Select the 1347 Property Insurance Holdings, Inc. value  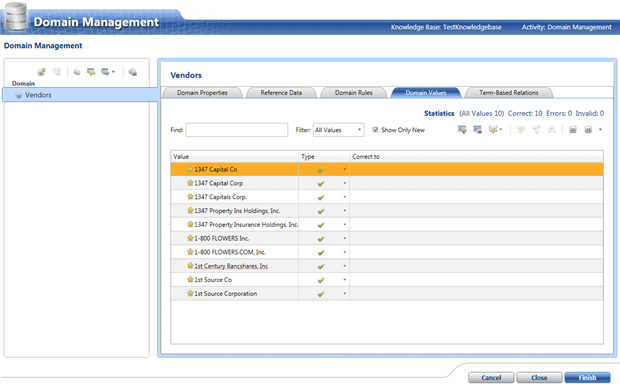[246, 225]
